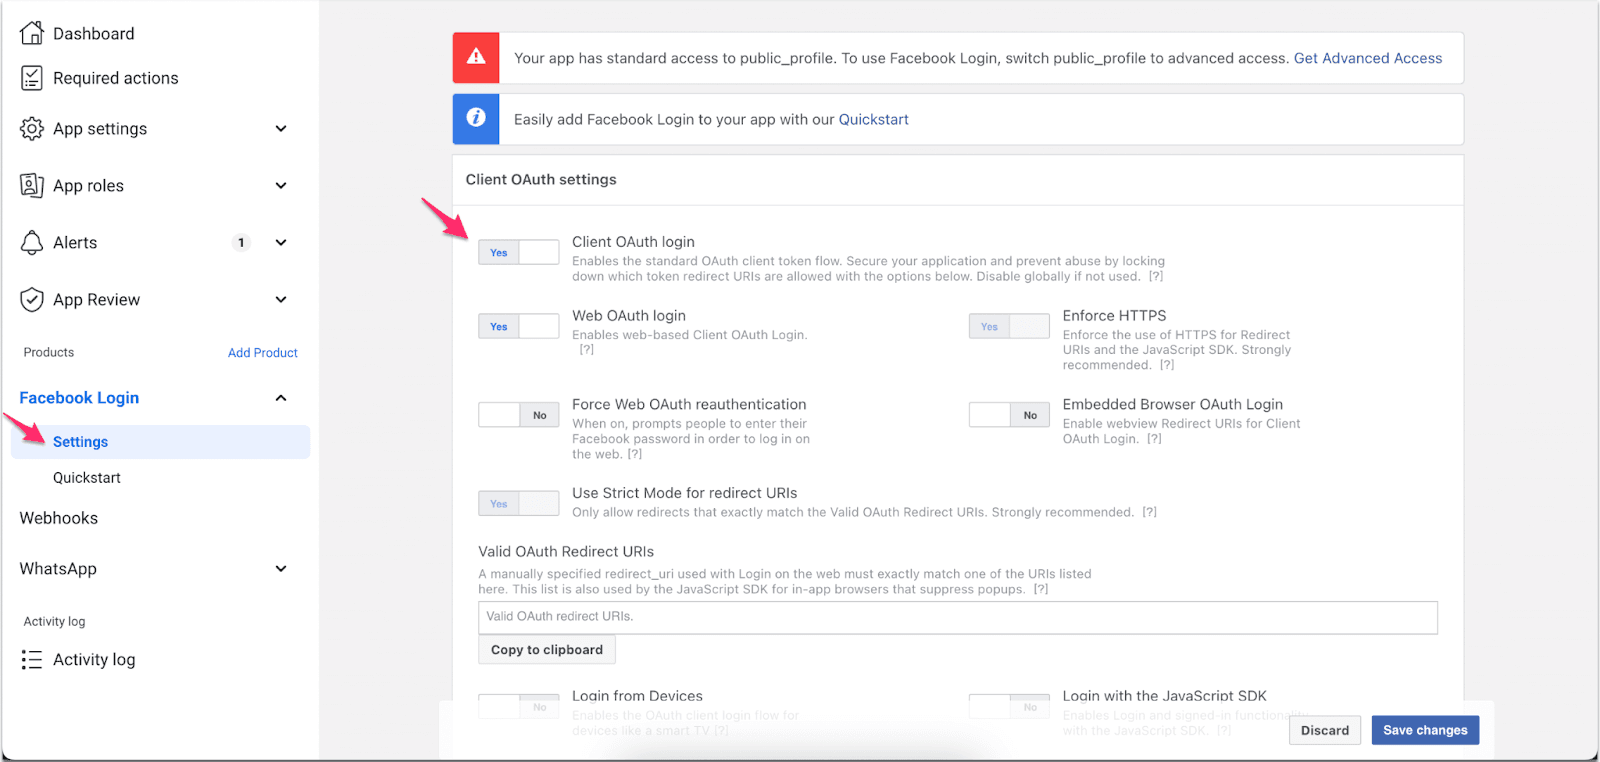Image resolution: width=1600 pixels, height=762 pixels.
Task: Click the Activity log list icon
Action: [32, 660]
